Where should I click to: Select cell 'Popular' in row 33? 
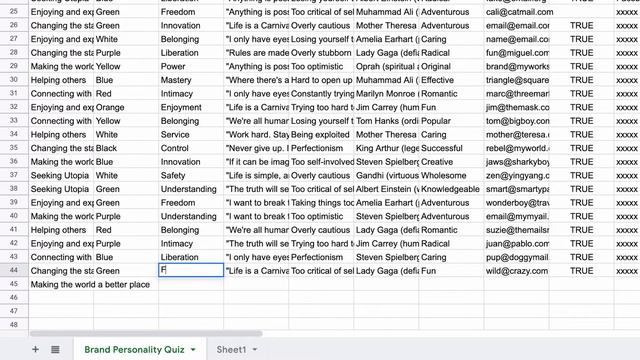point(451,121)
